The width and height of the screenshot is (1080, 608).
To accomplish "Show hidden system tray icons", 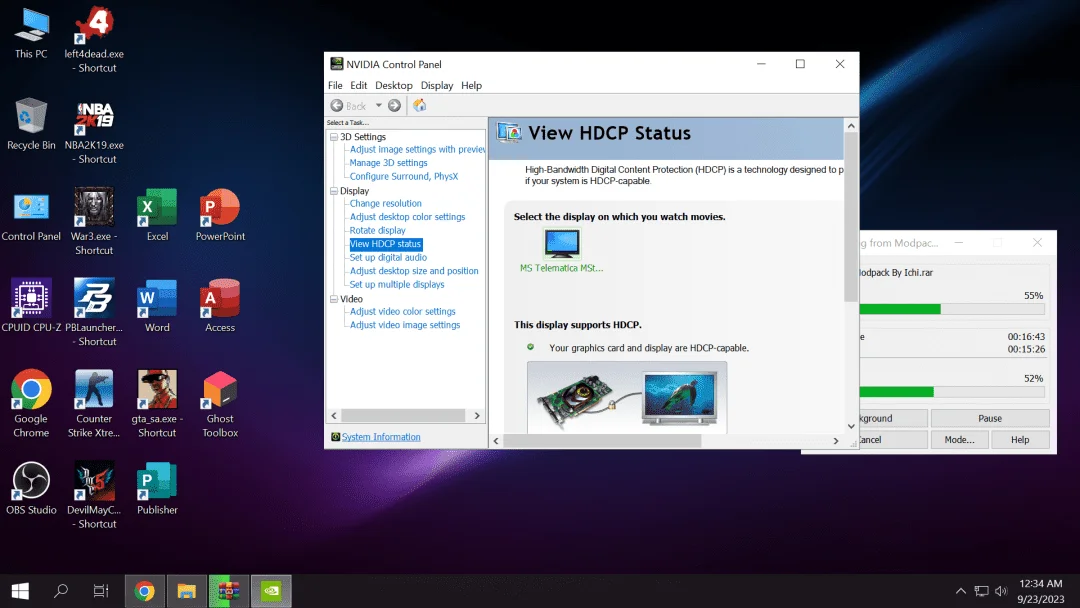I will tap(960, 591).
